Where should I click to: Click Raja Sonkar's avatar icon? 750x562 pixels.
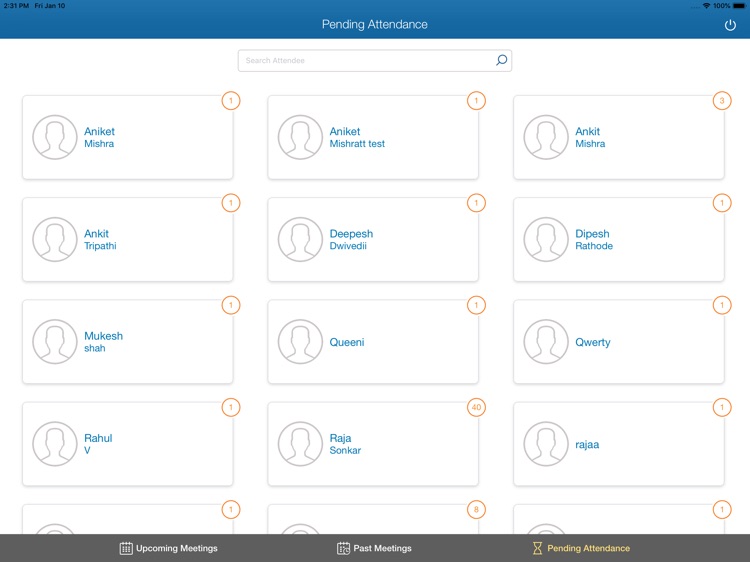pos(300,444)
